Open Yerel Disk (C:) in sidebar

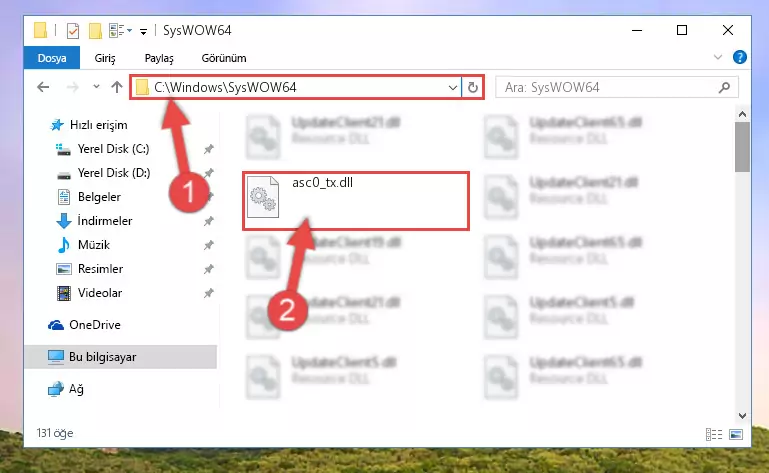point(113,149)
